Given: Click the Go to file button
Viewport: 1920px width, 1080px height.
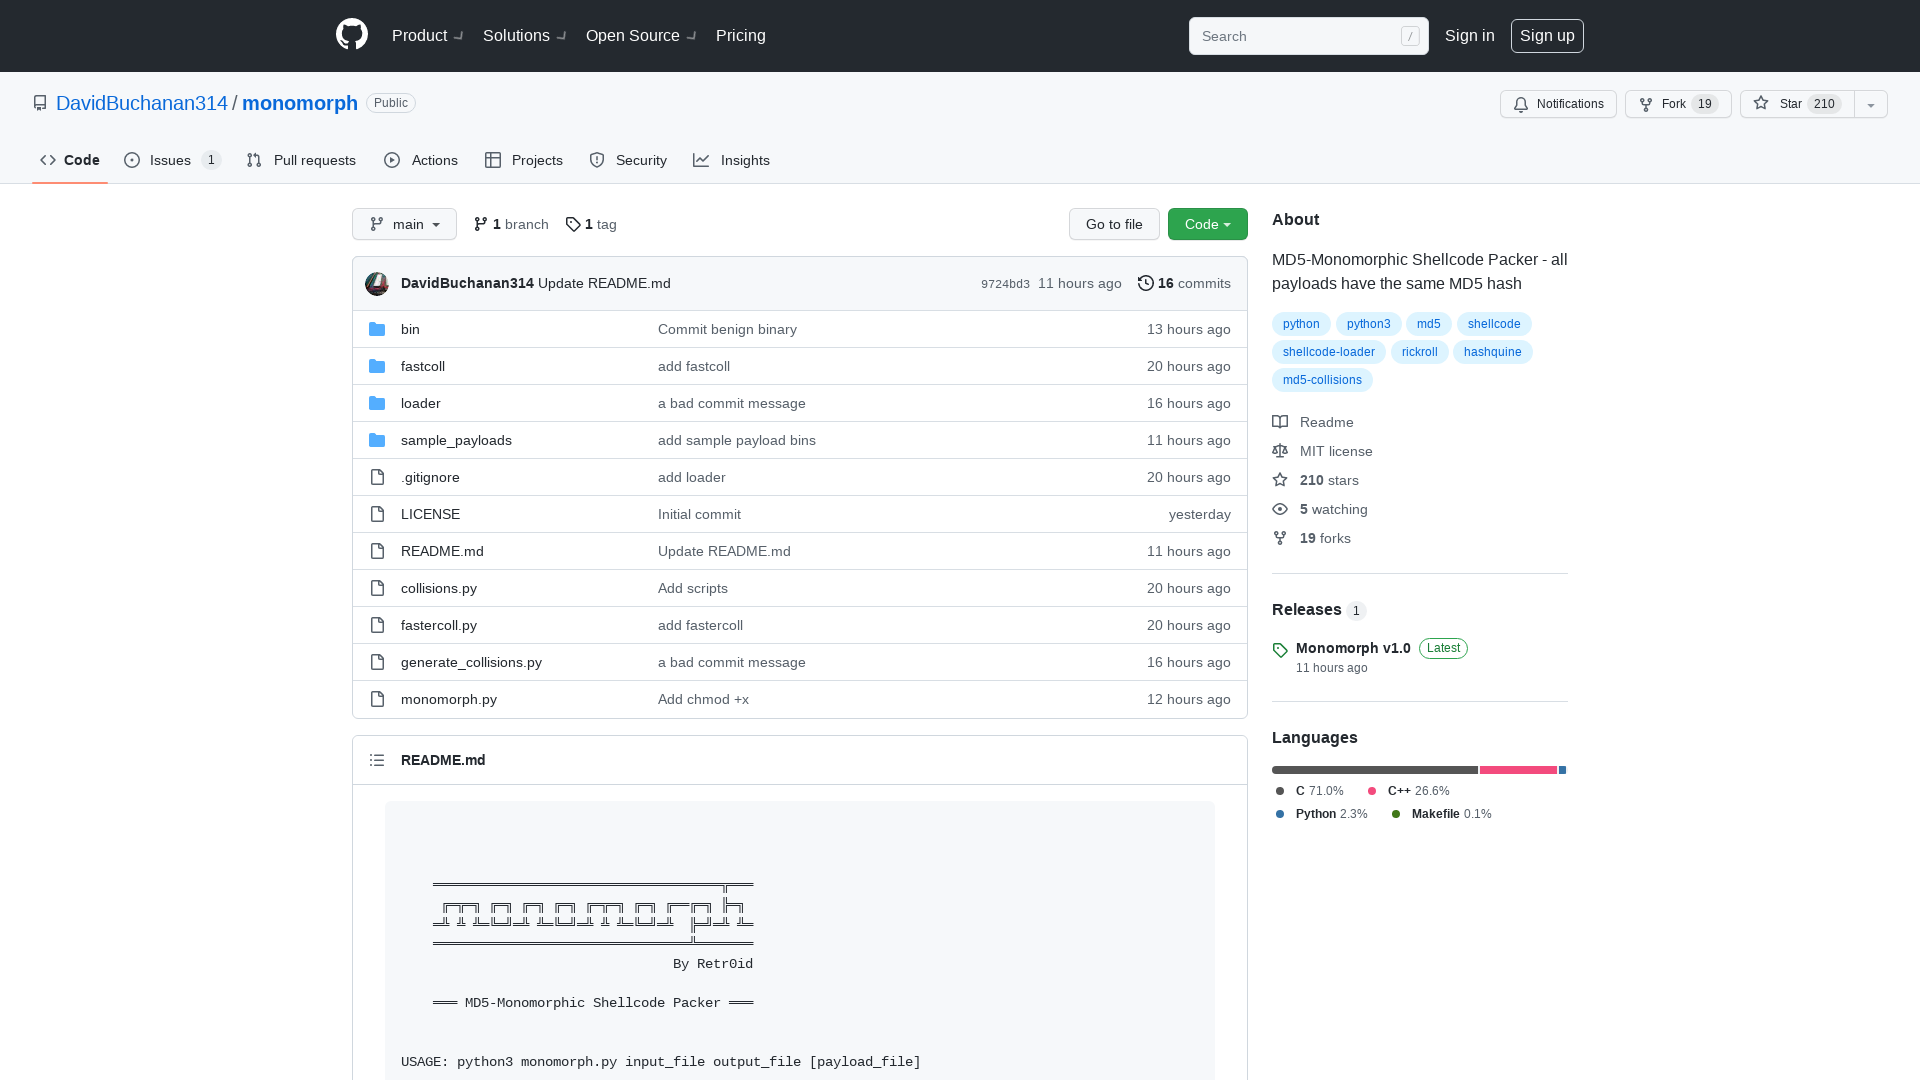Looking at the screenshot, I should tap(1114, 224).
